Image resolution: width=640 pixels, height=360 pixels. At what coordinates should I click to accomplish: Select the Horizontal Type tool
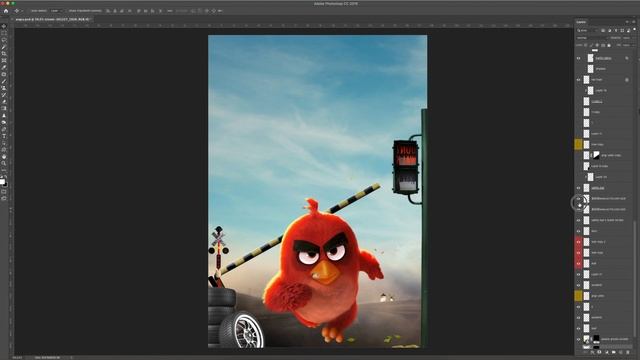[x=4, y=136]
